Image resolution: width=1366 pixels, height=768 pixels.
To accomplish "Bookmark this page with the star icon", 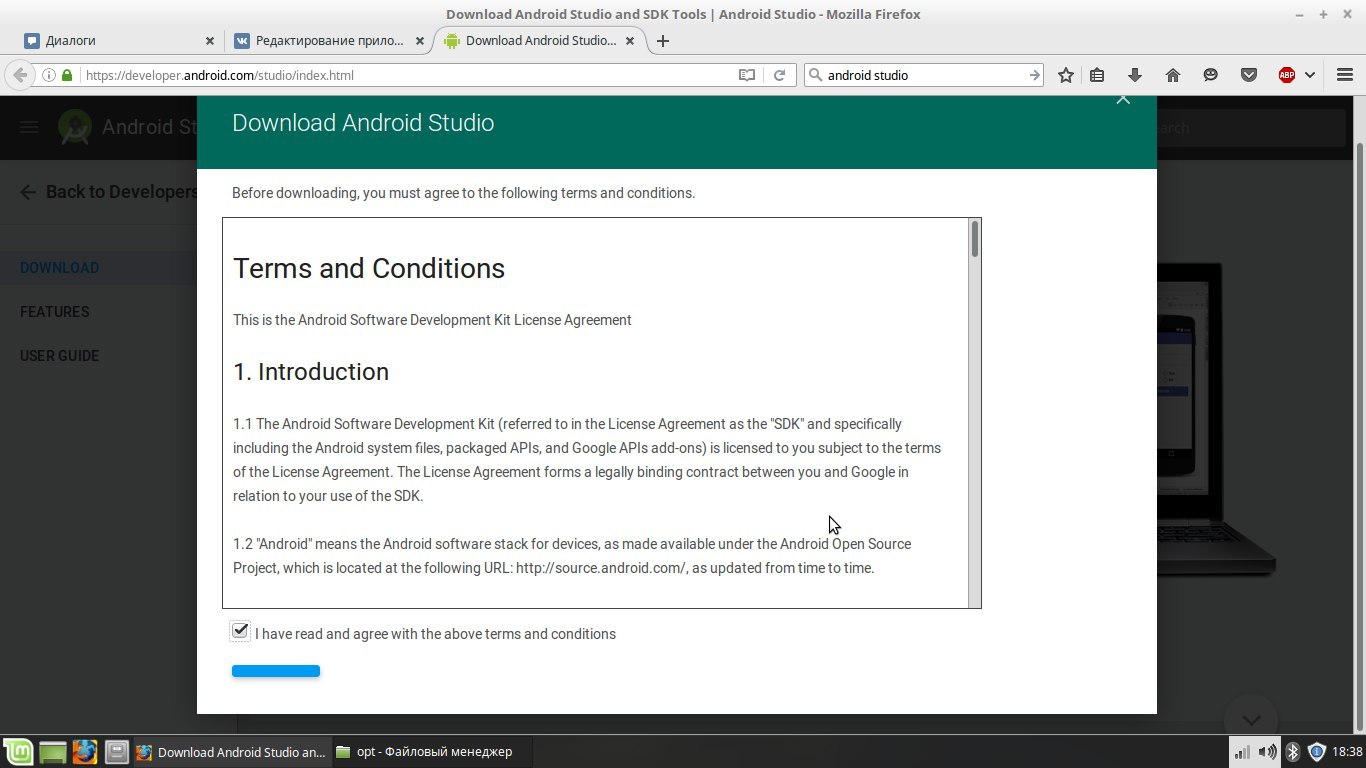I will tap(1066, 75).
